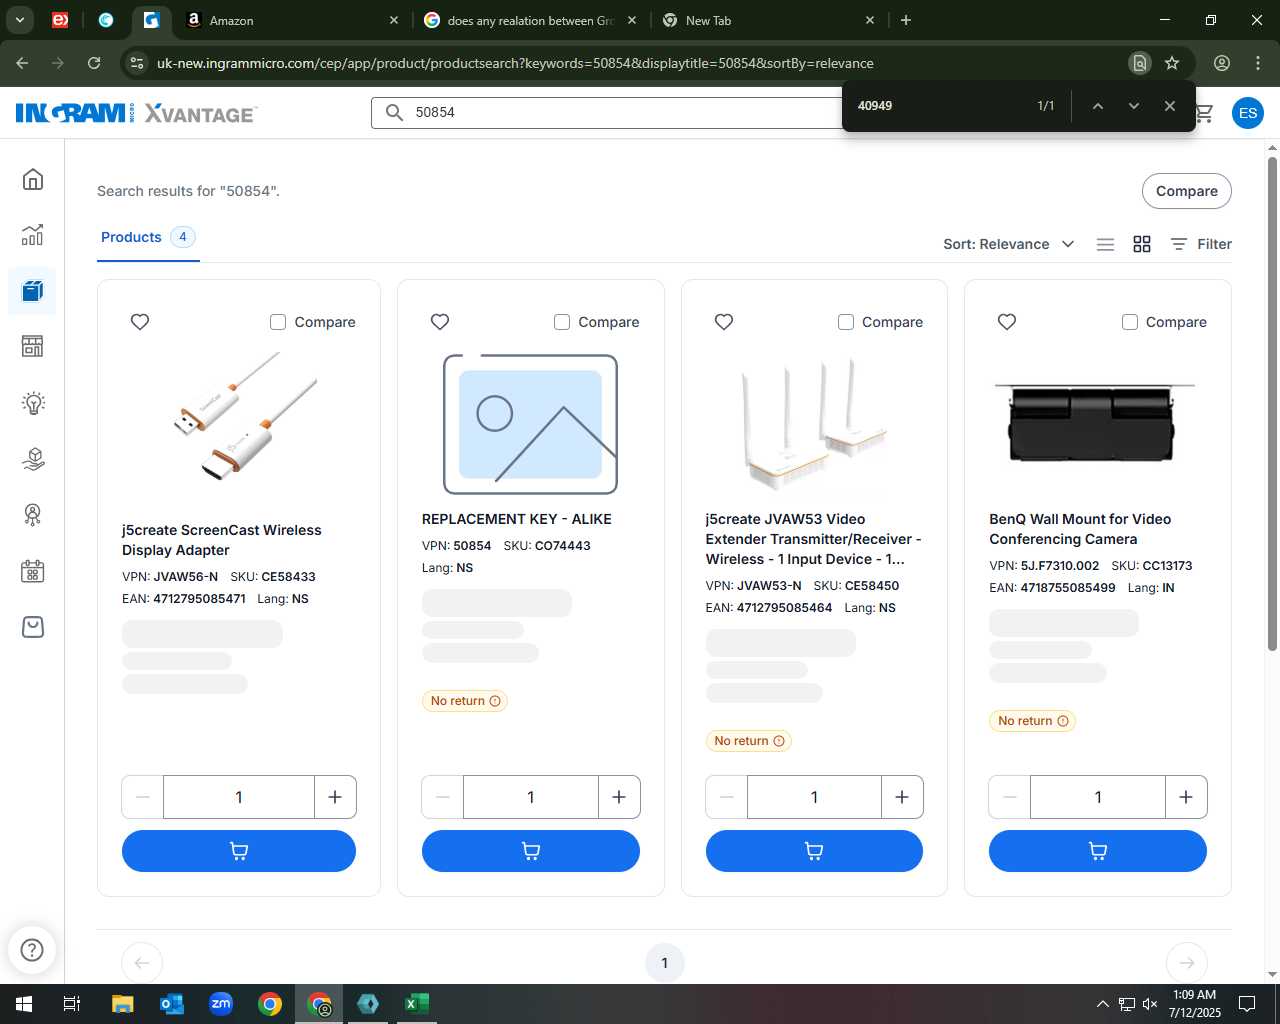
Task: Go to find-bar previous match arrow
Action: pos(1097,106)
